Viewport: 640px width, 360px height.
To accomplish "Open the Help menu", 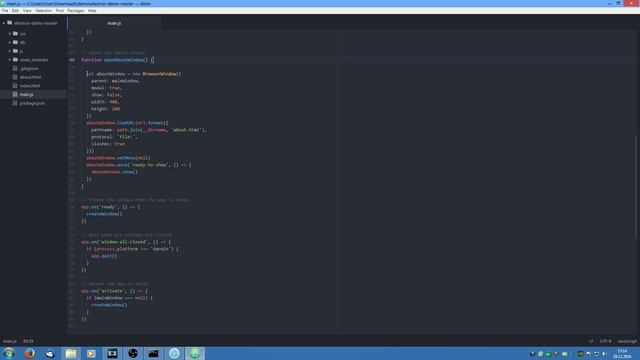I will pos(92,11).
